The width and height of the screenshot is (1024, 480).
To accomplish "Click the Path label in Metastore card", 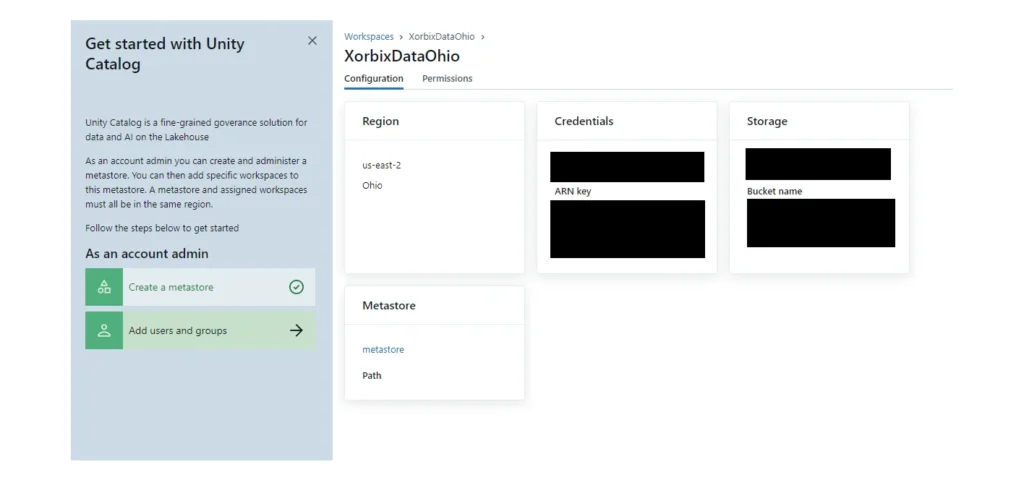I will pos(372,376).
